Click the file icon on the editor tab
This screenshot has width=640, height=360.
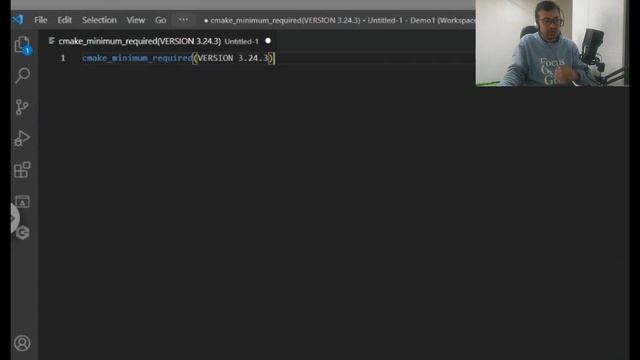[x=51, y=41]
